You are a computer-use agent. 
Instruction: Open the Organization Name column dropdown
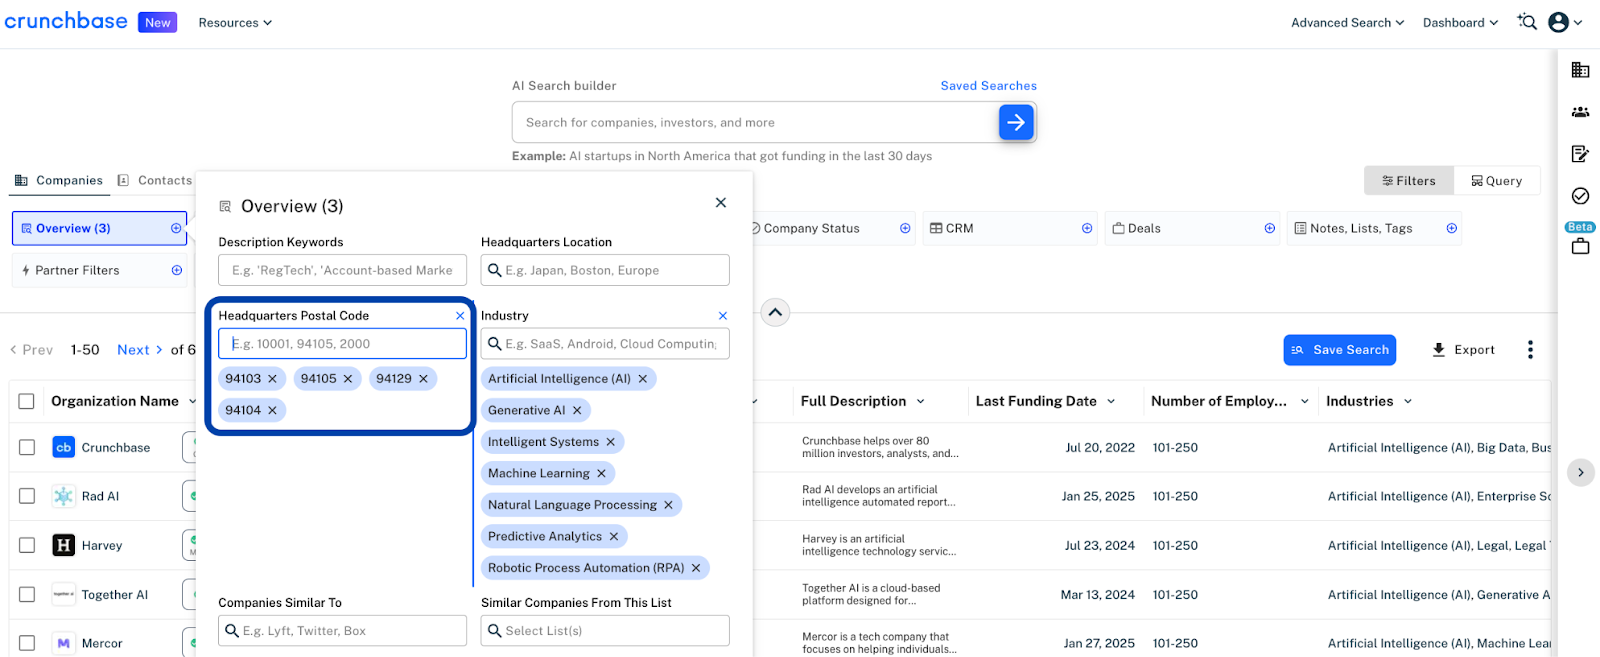click(x=193, y=401)
